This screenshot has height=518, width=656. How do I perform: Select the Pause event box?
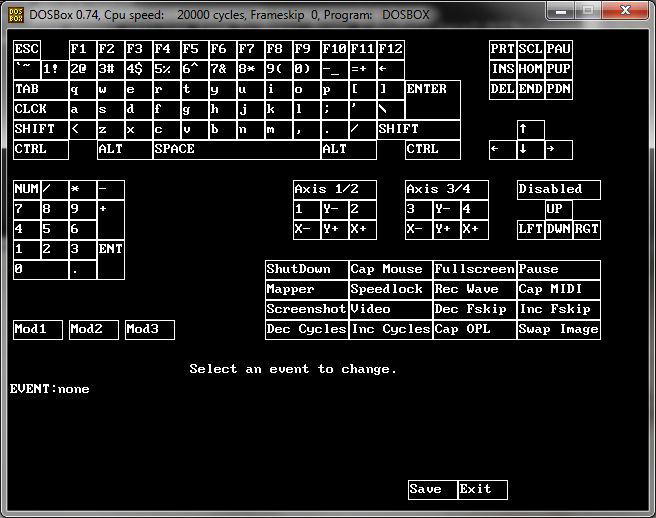[559, 269]
